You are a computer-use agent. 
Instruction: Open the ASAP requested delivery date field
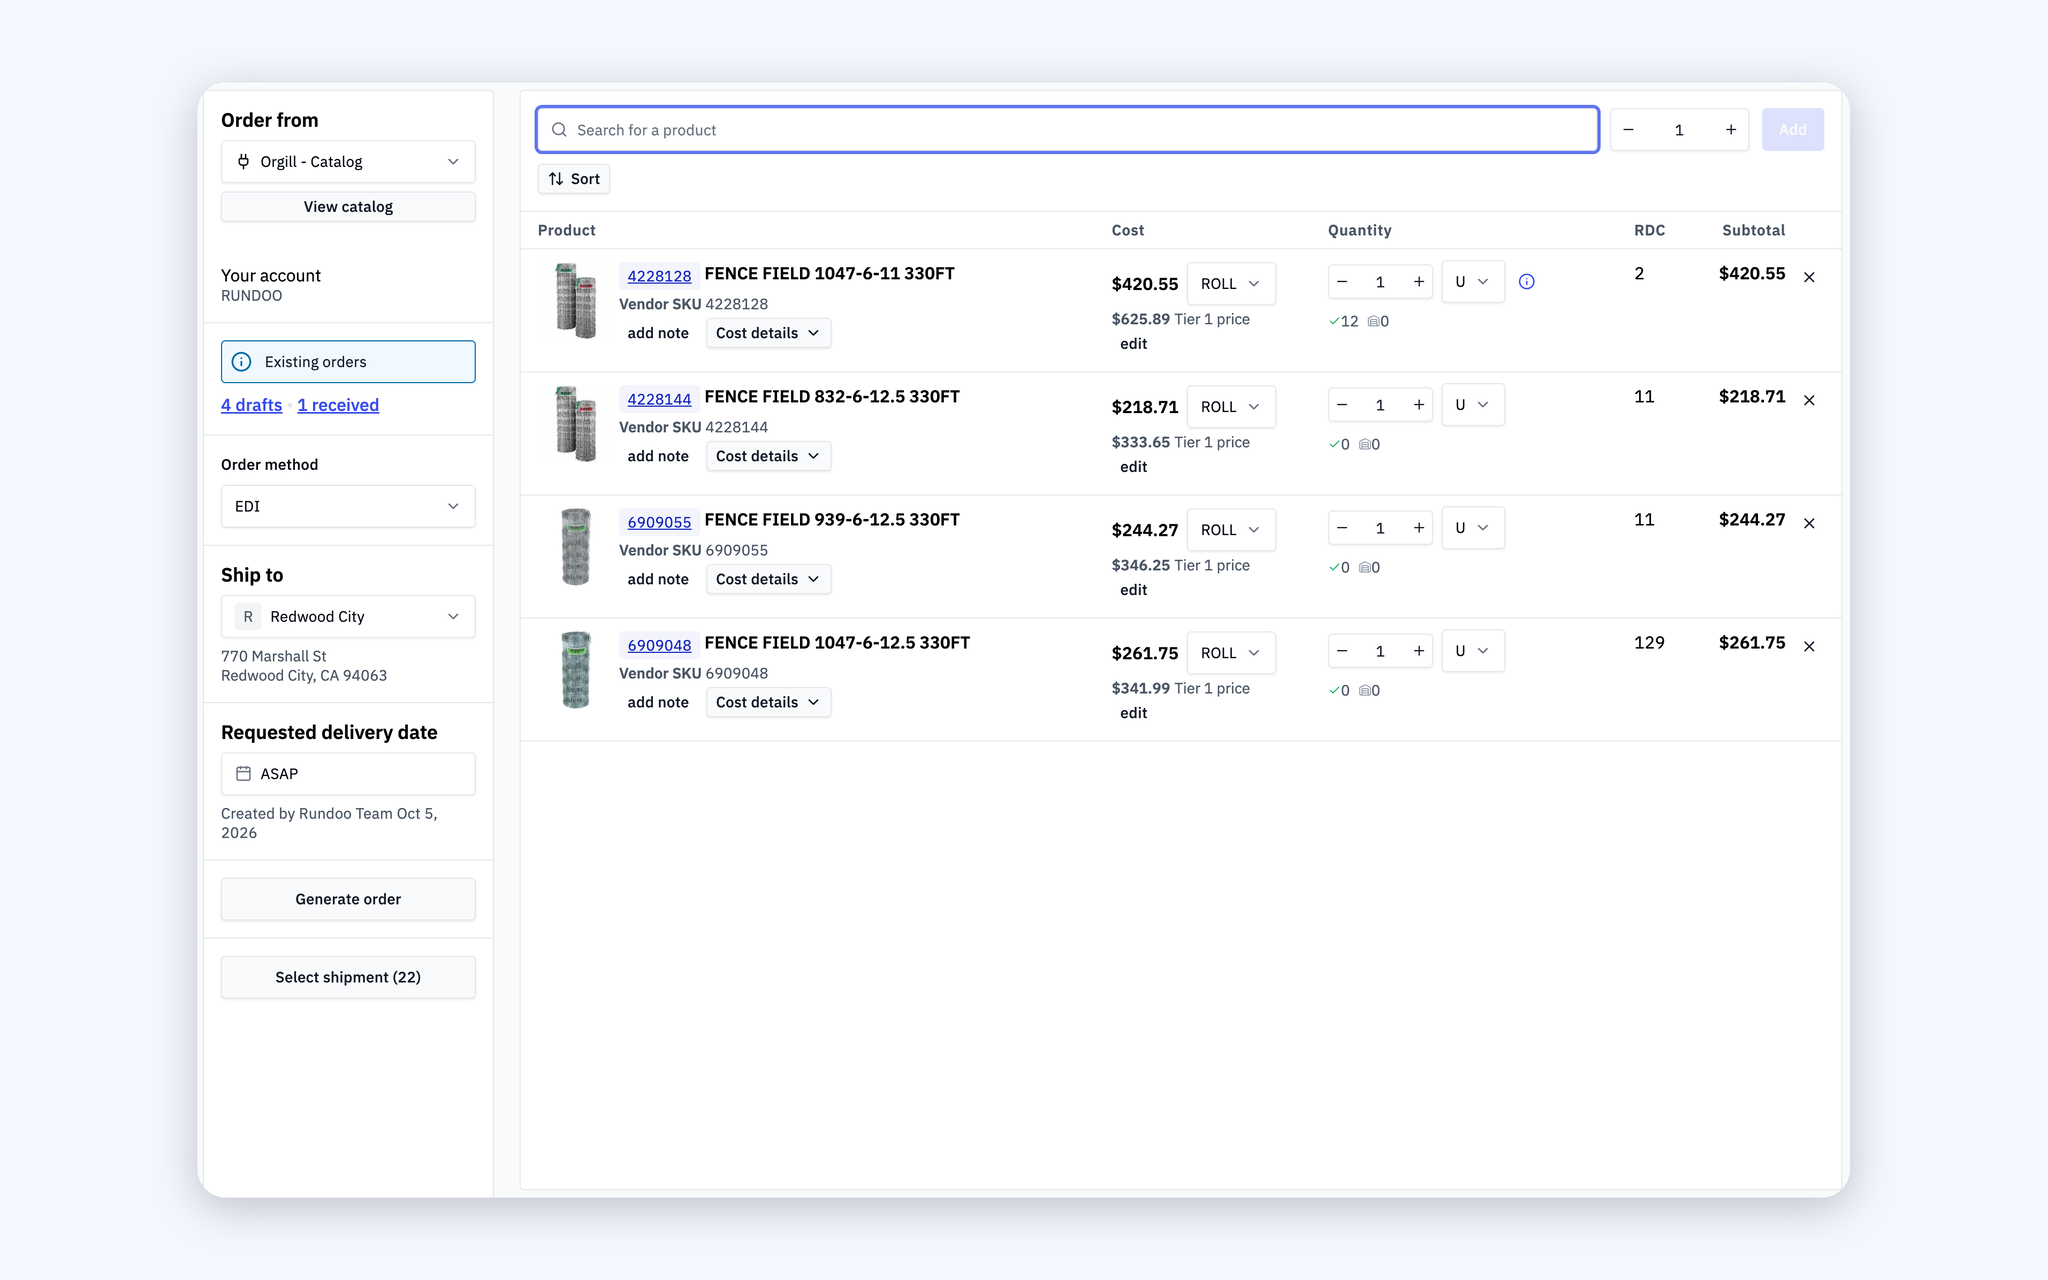click(x=348, y=774)
